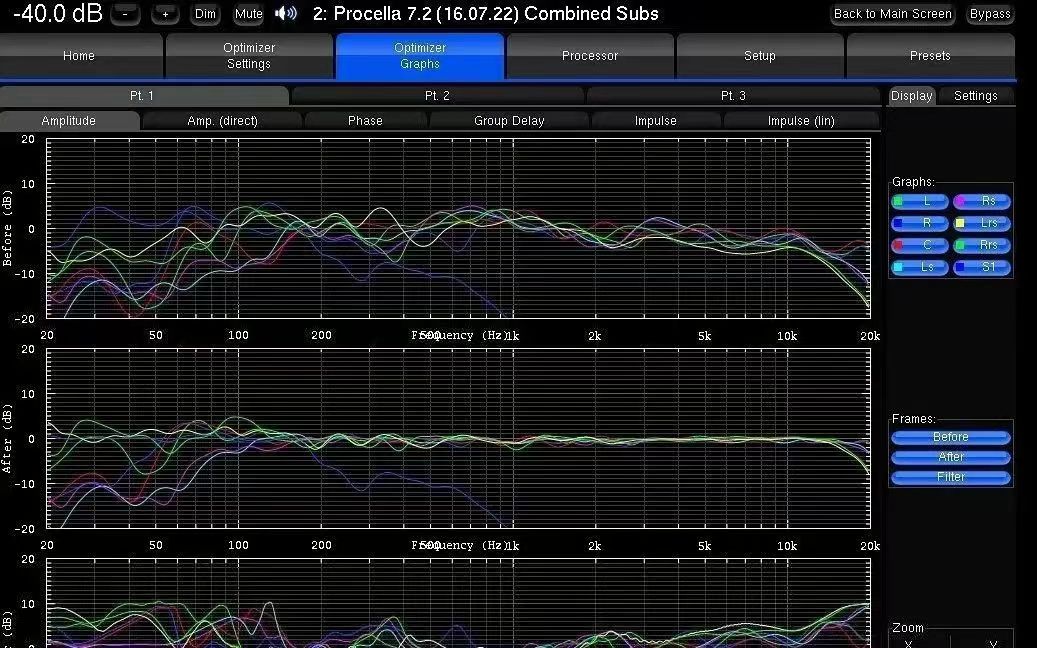The image size is (1037, 648).
Task: Decrease volume with the minus button
Action: pyautogui.click(x=125, y=14)
